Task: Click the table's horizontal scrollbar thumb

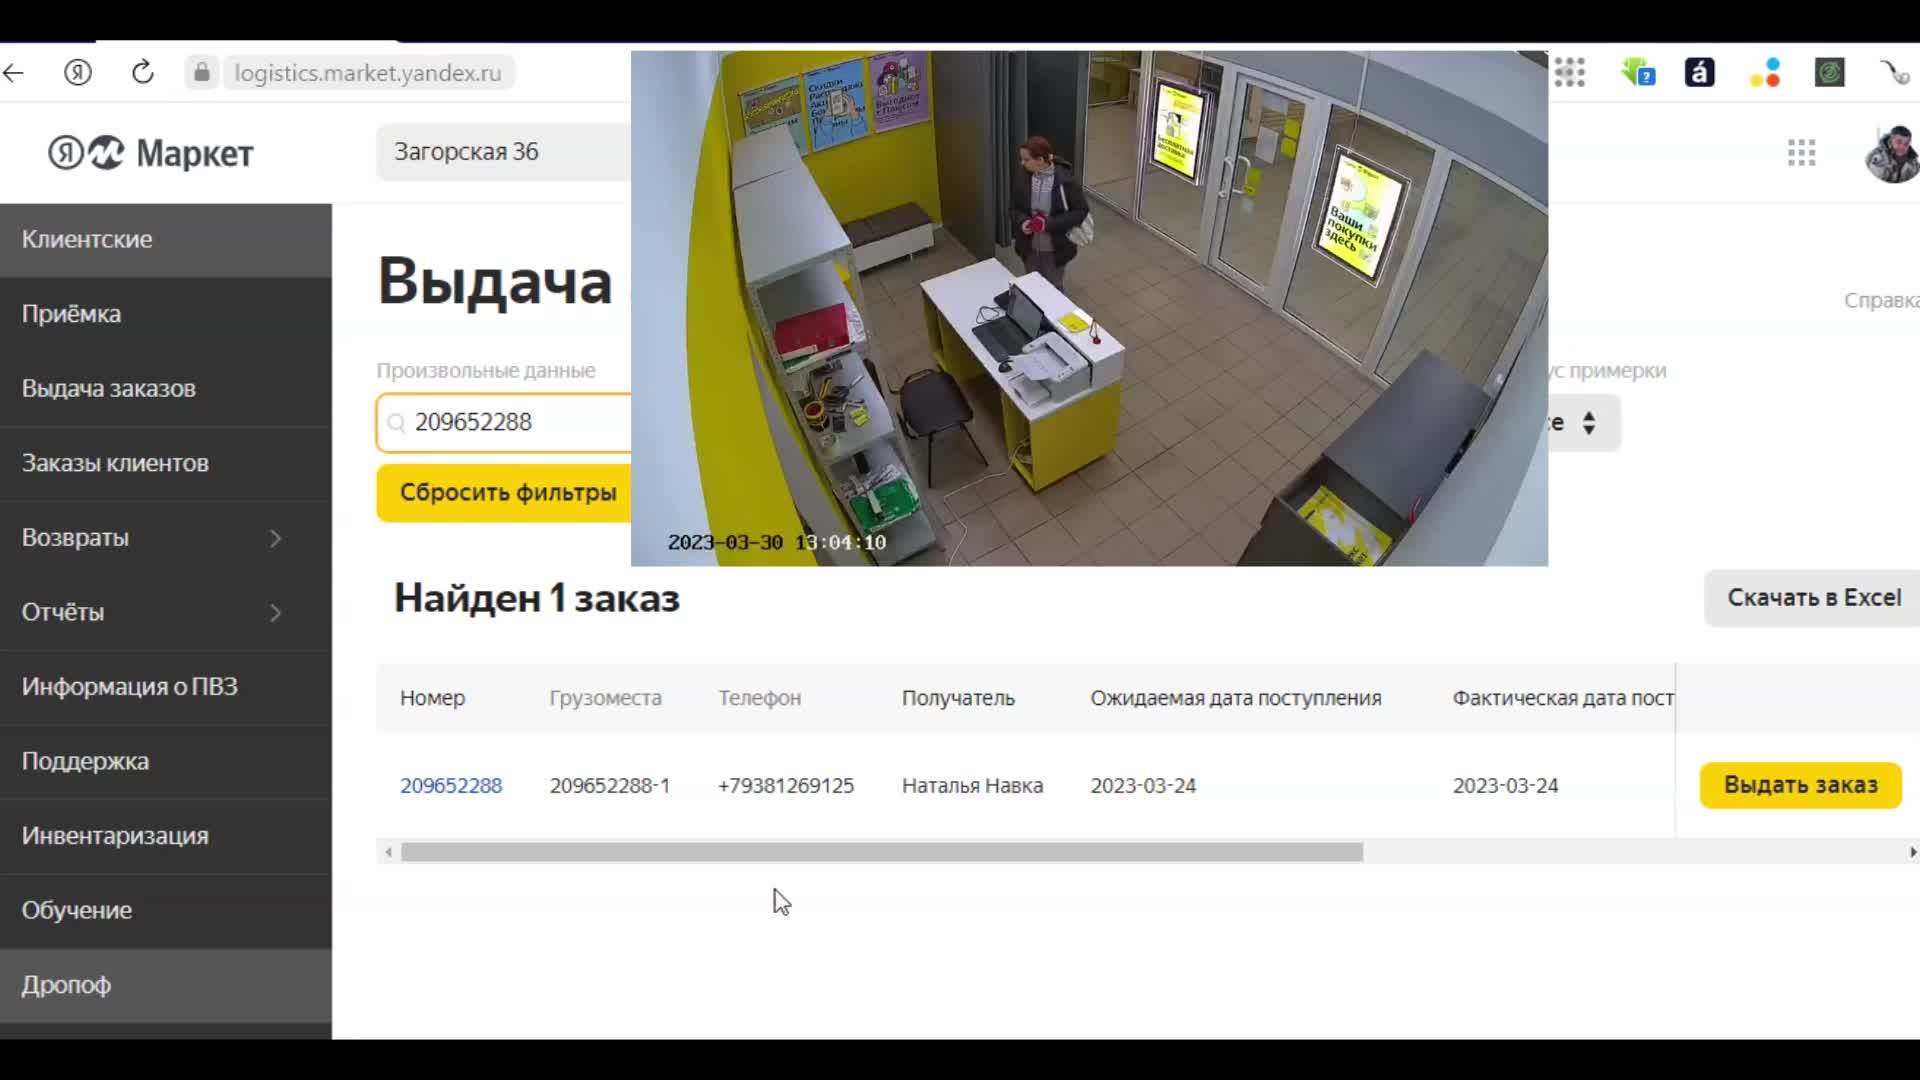Action: coord(880,852)
